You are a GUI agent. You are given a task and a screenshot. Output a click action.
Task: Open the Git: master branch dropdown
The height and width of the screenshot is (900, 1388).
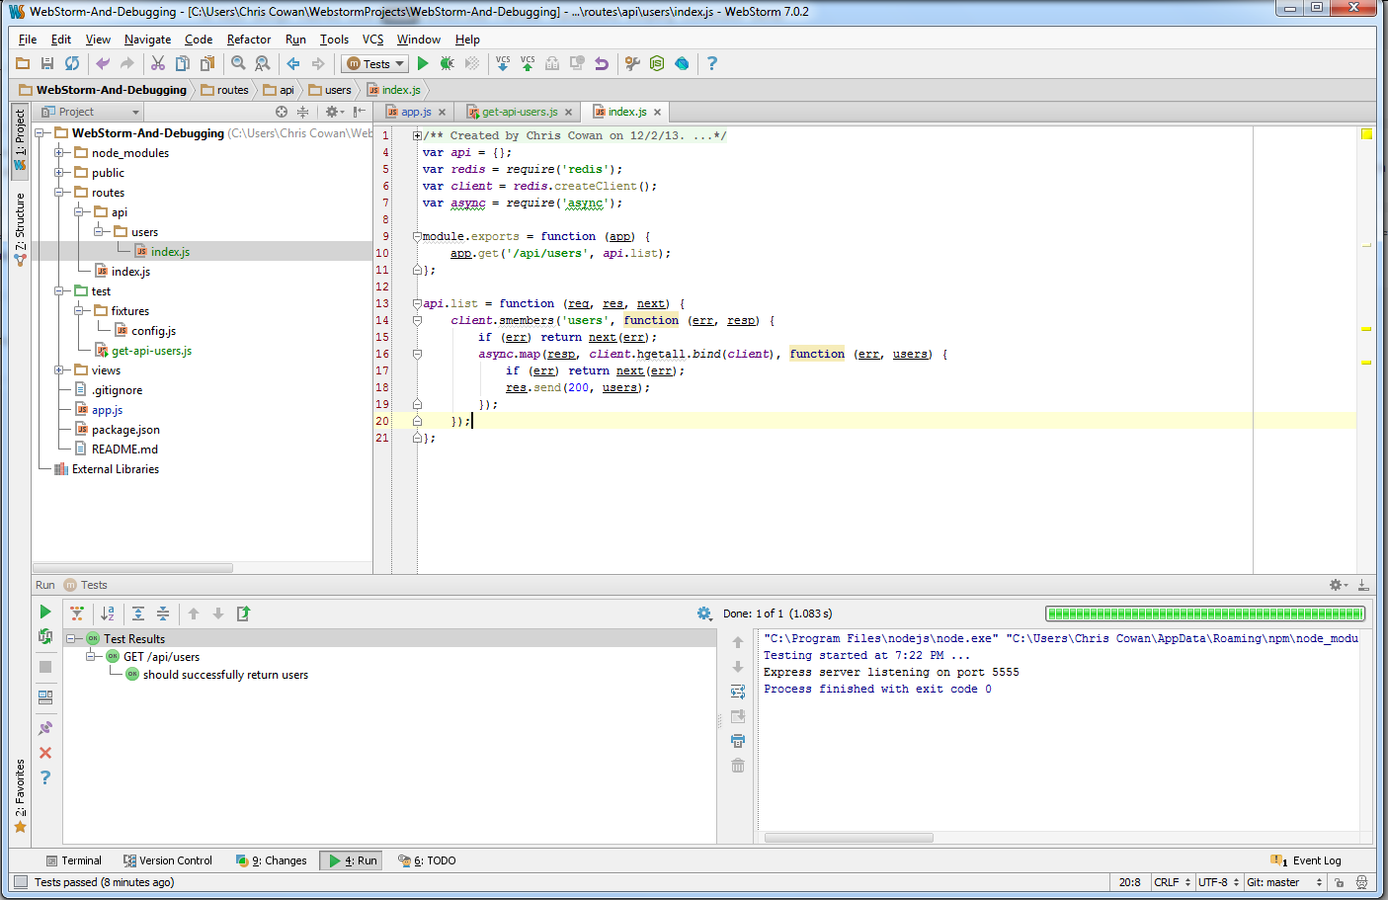click(1284, 882)
